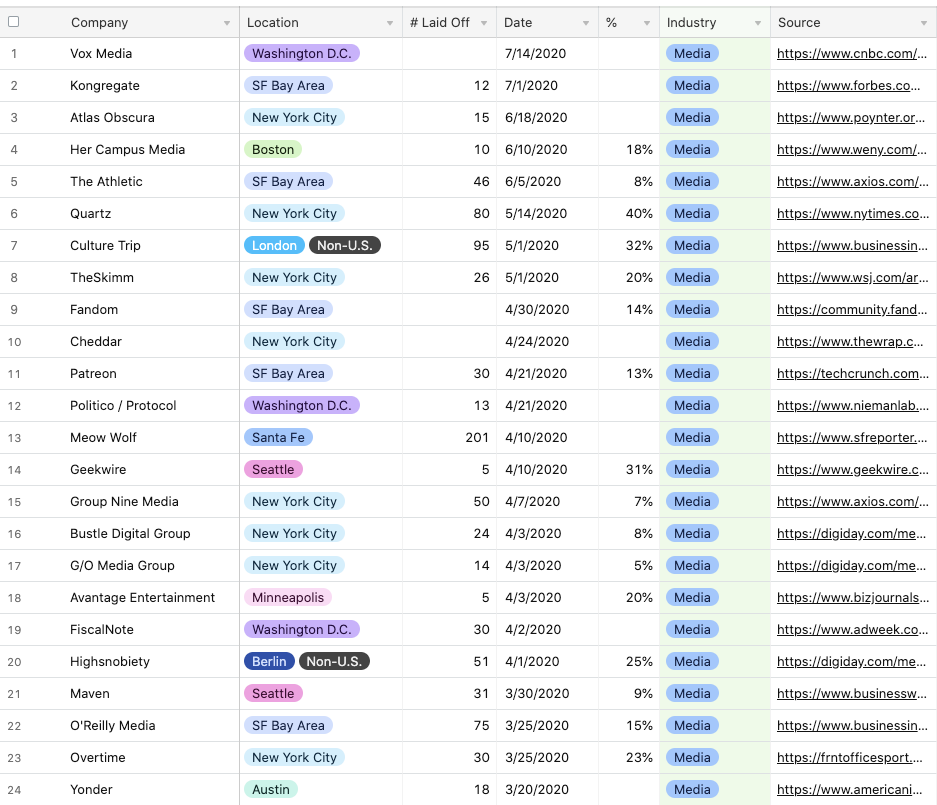
Task: Click the 95 laid off value for Culture Trip
Action: click(481, 246)
